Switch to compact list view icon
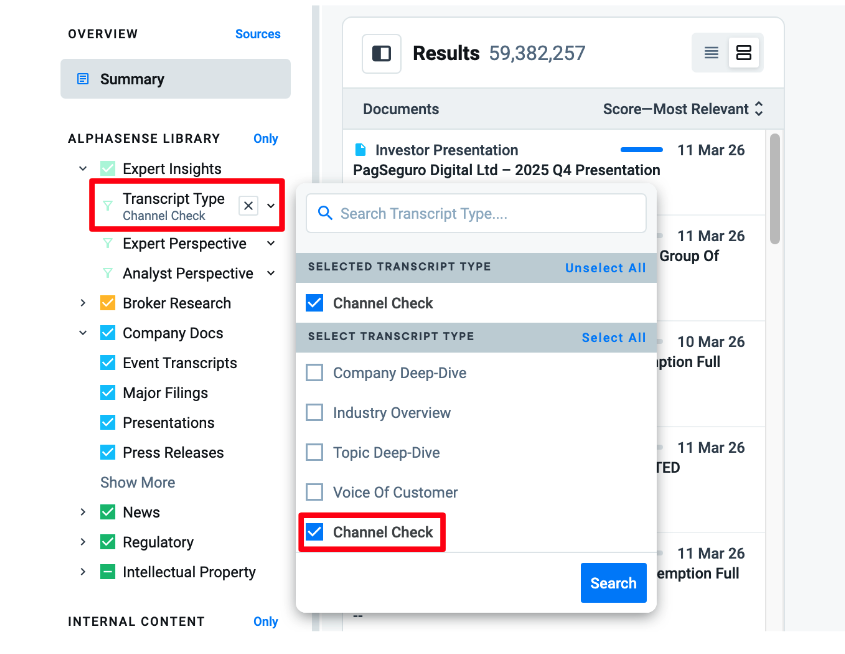Image resolution: width=845 pixels, height=654 pixels. [711, 52]
